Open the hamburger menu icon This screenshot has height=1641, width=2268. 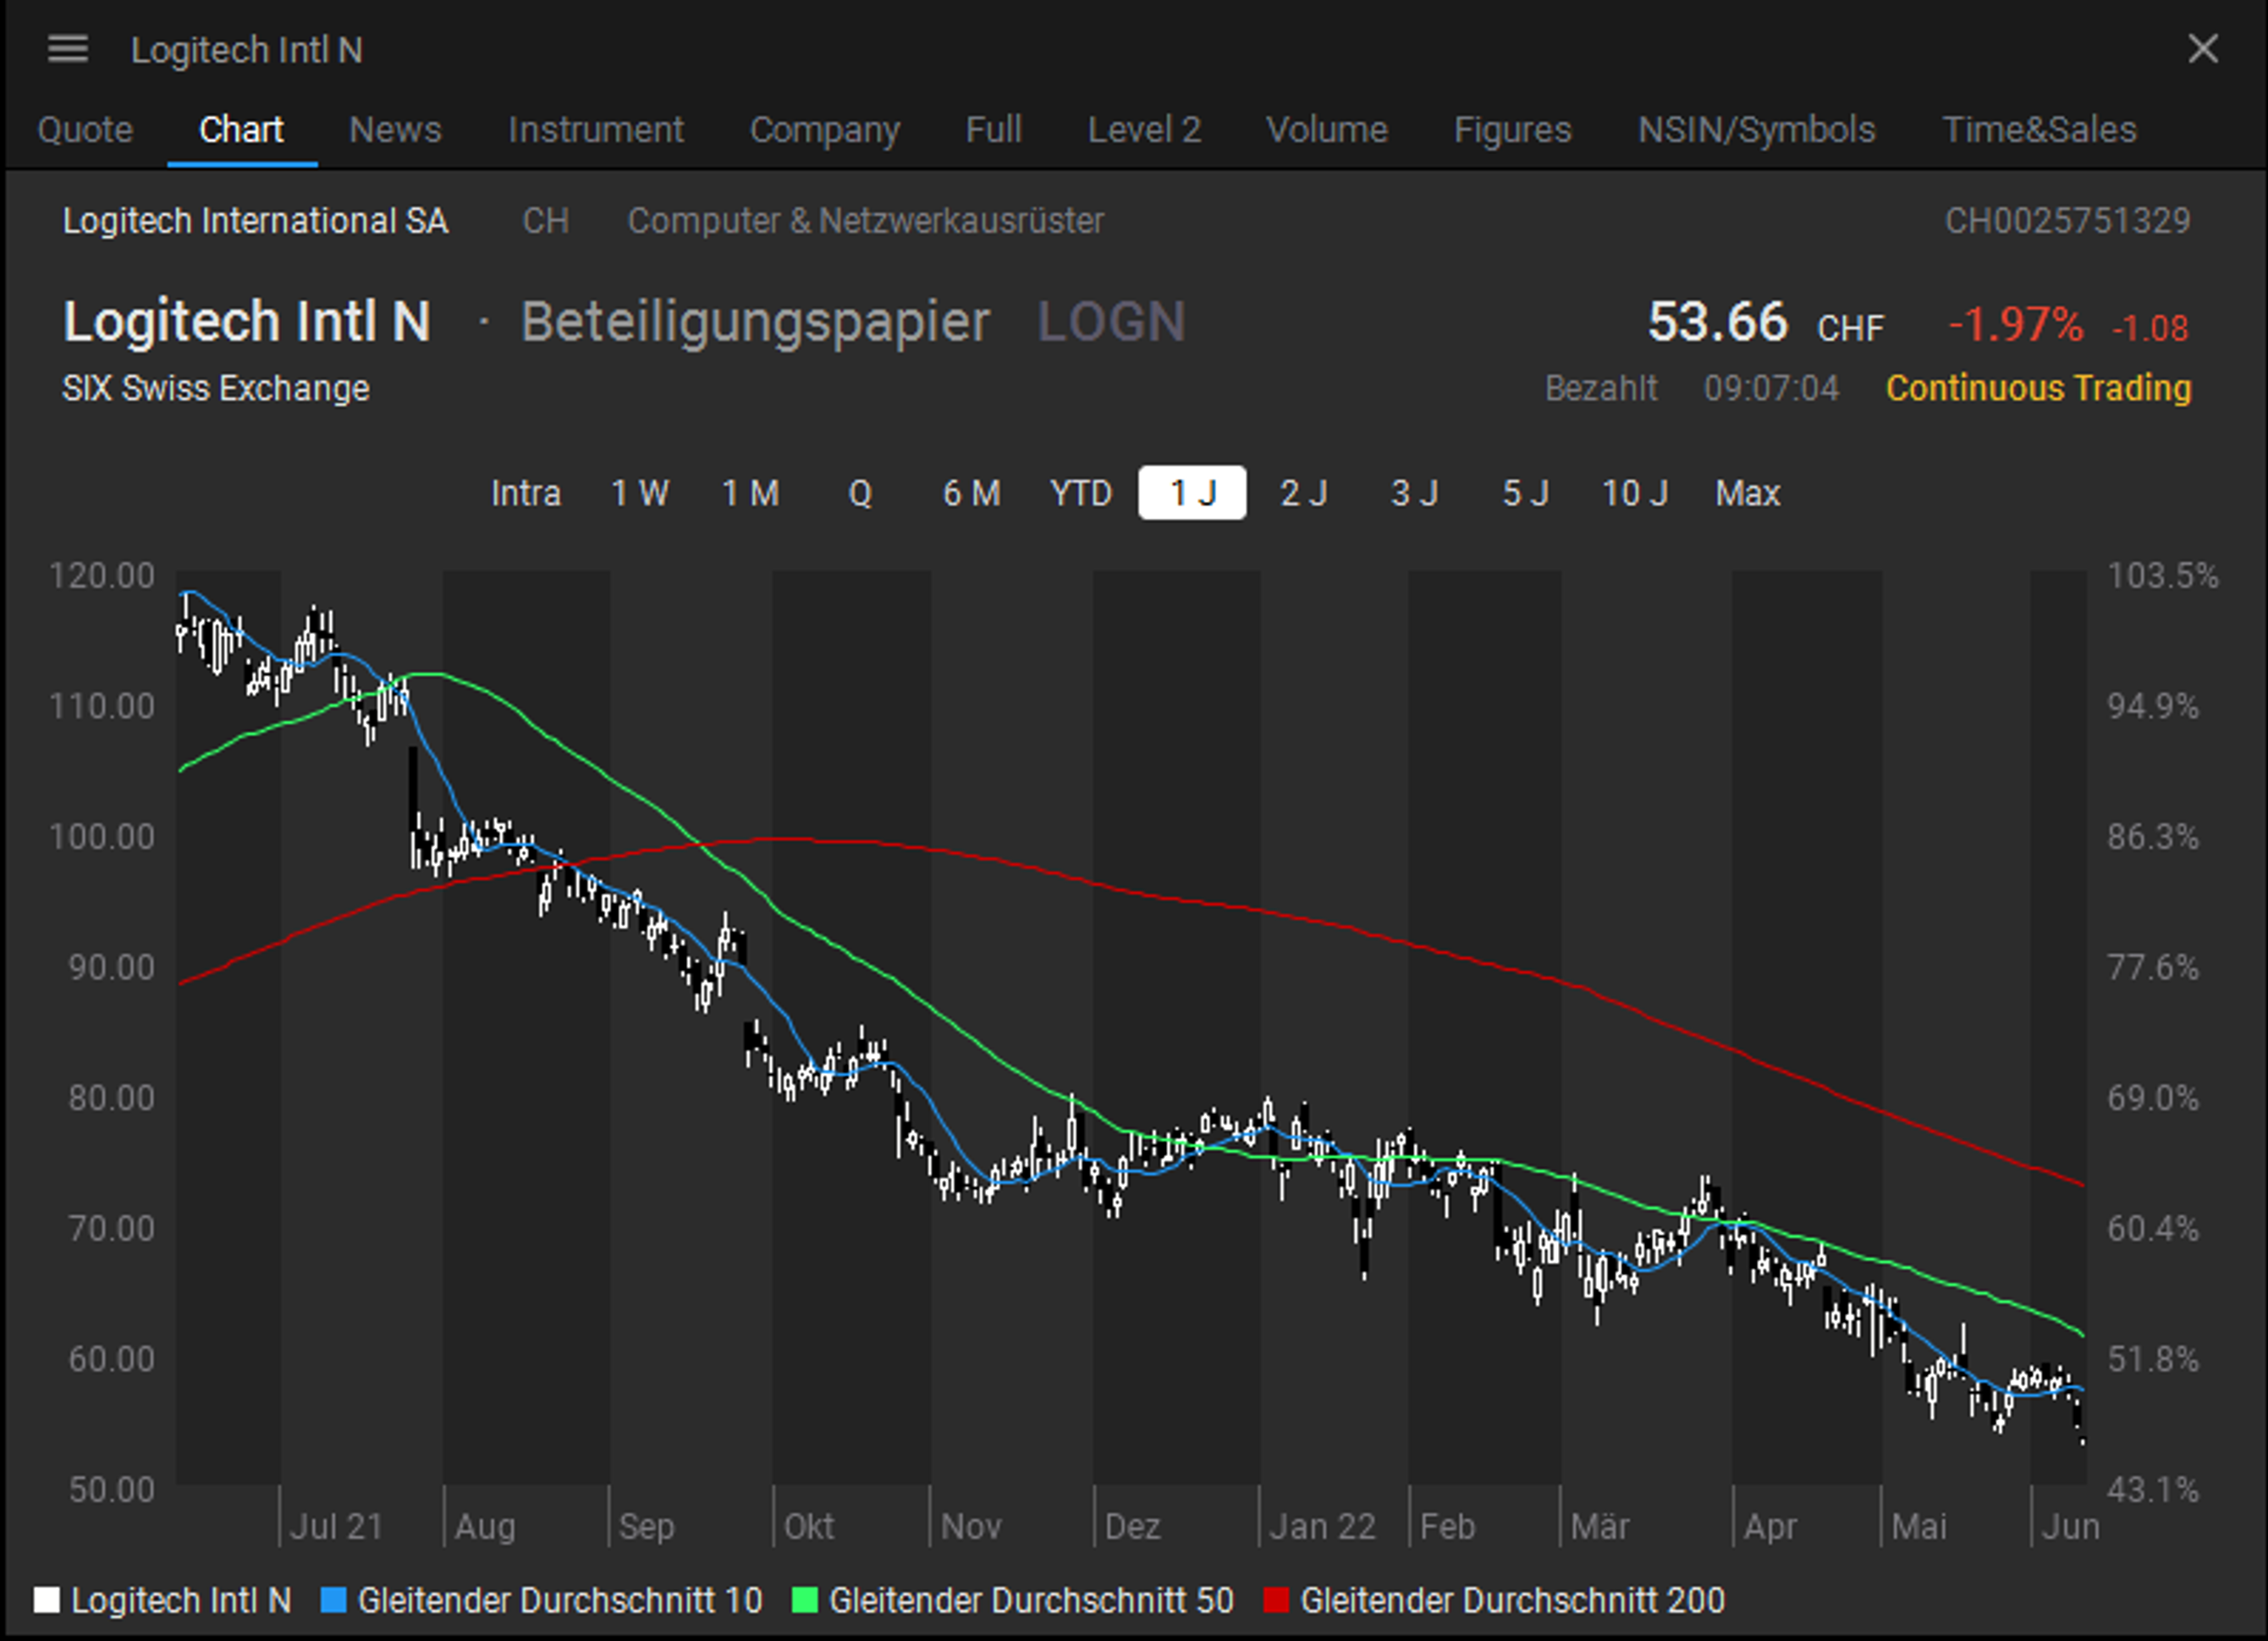68,49
